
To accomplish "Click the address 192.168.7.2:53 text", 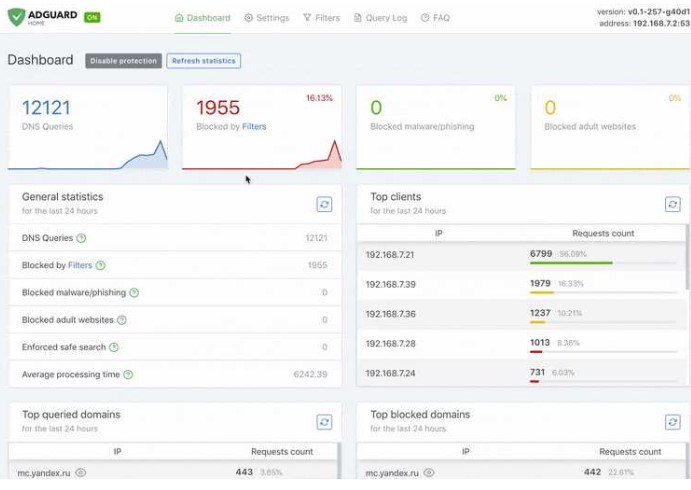I will coord(645,23).
